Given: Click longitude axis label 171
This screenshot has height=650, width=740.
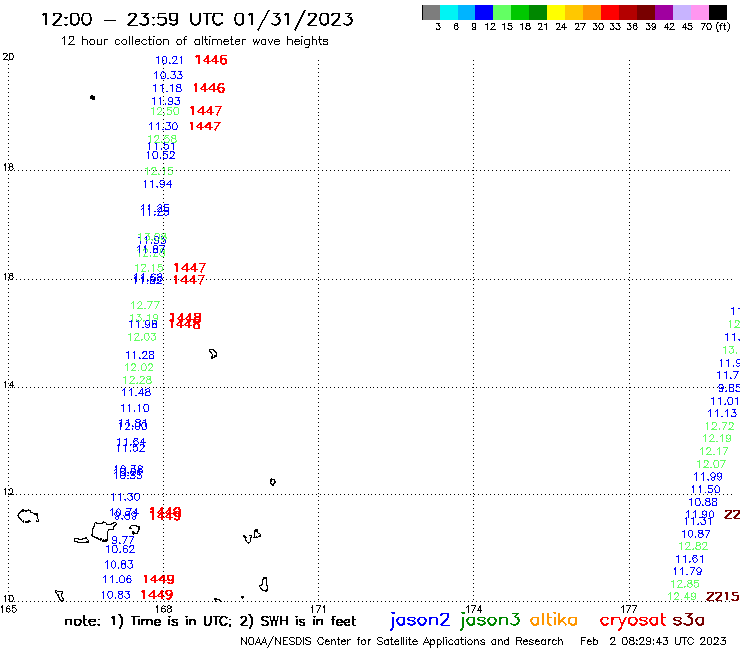Looking at the screenshot, I should click(x=319, y=609).
